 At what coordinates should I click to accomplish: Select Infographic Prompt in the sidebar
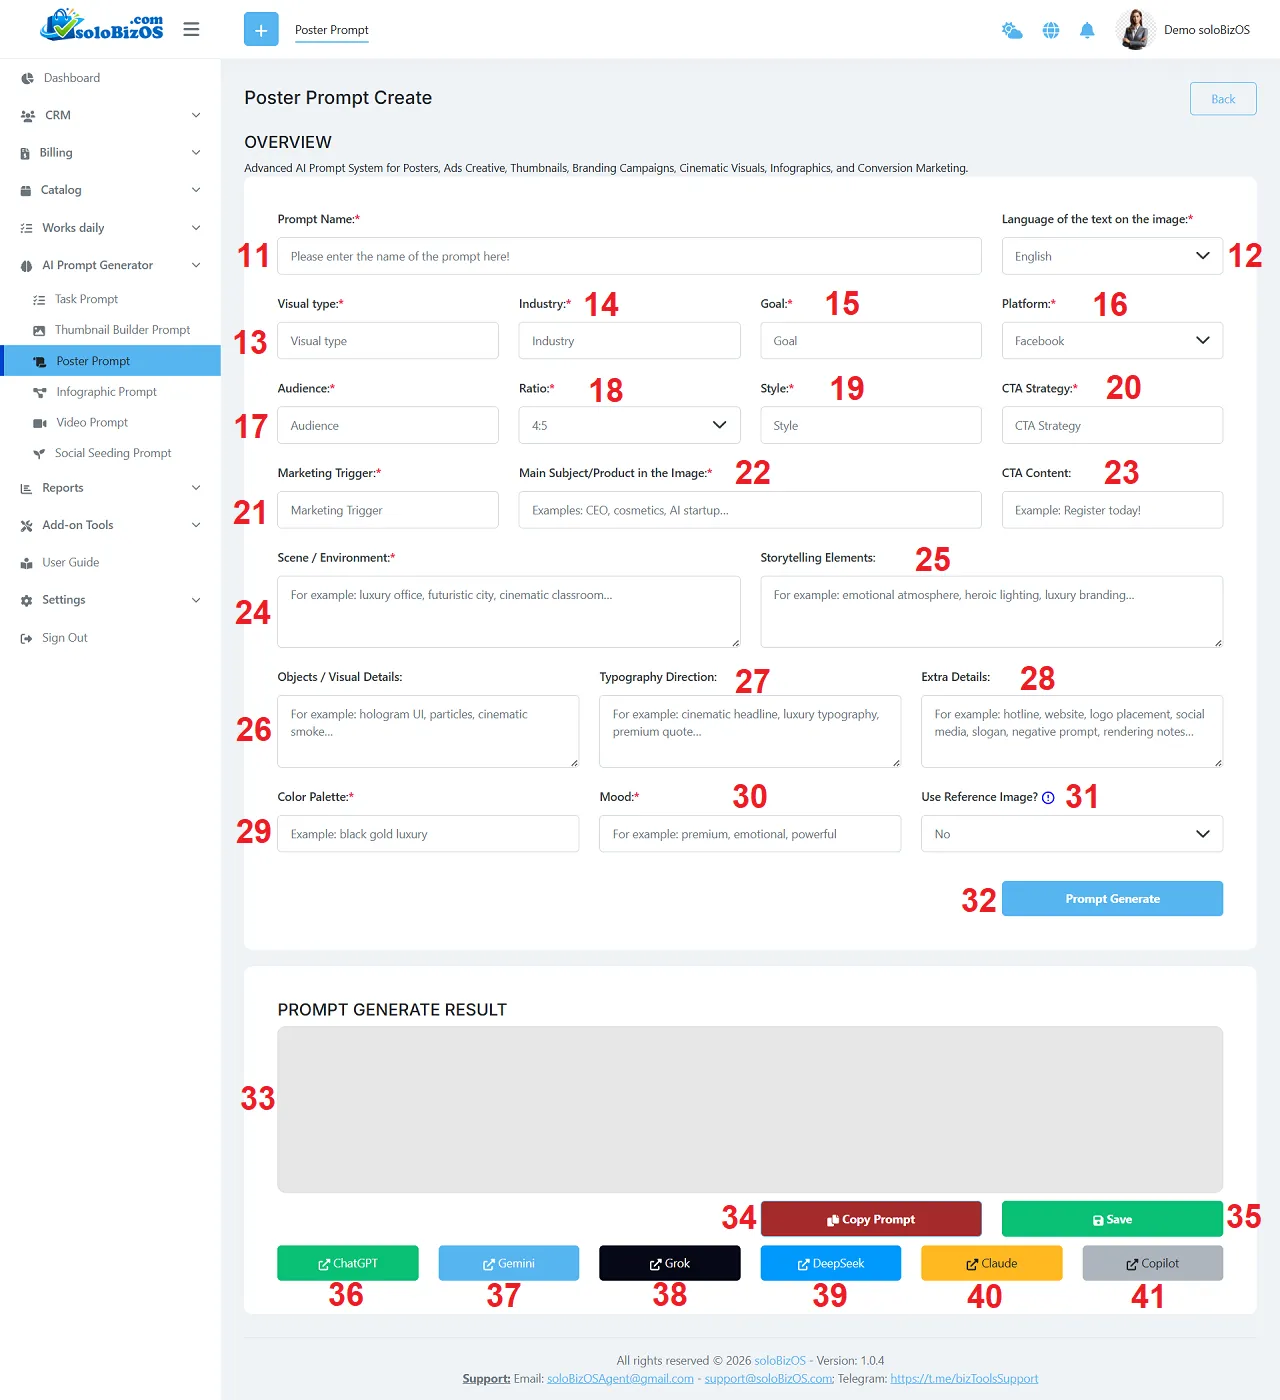pos(106,392)
